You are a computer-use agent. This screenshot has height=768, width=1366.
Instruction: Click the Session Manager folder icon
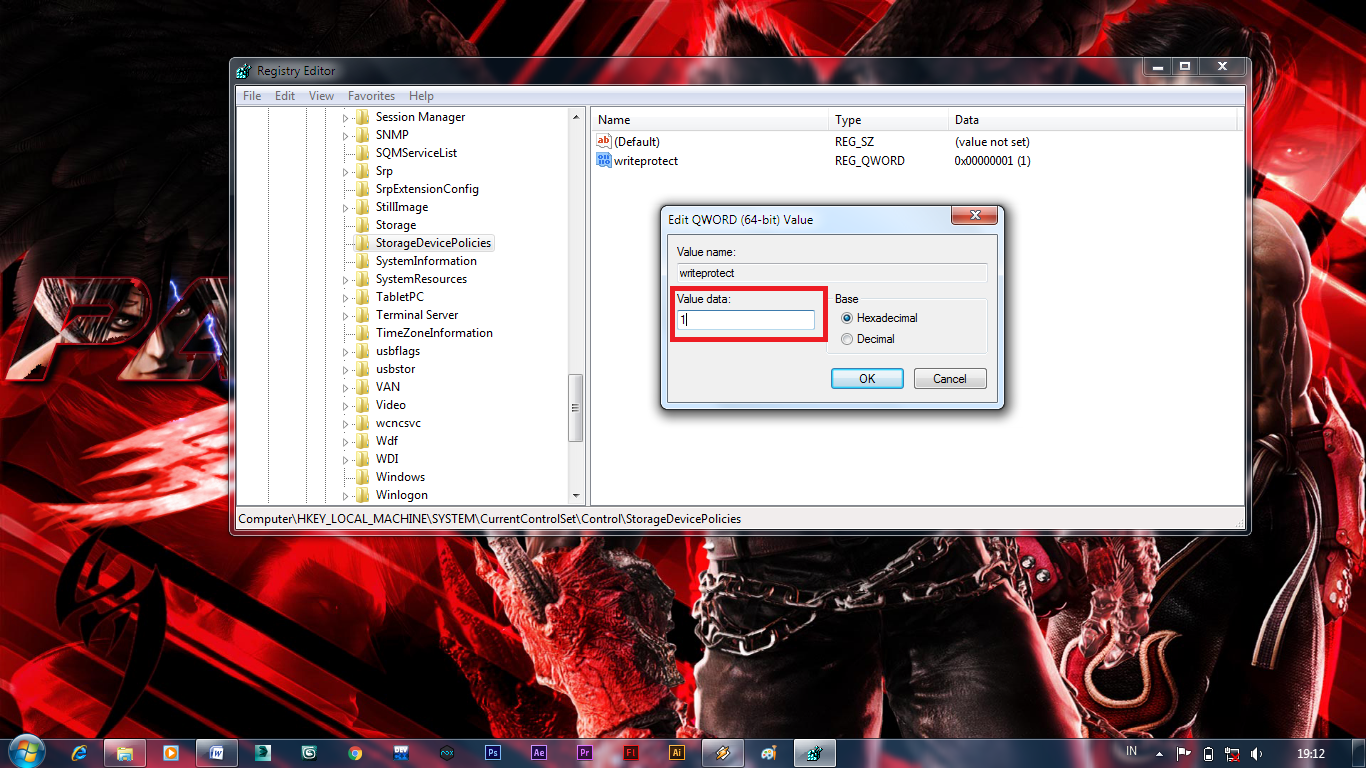click(362, 117)
